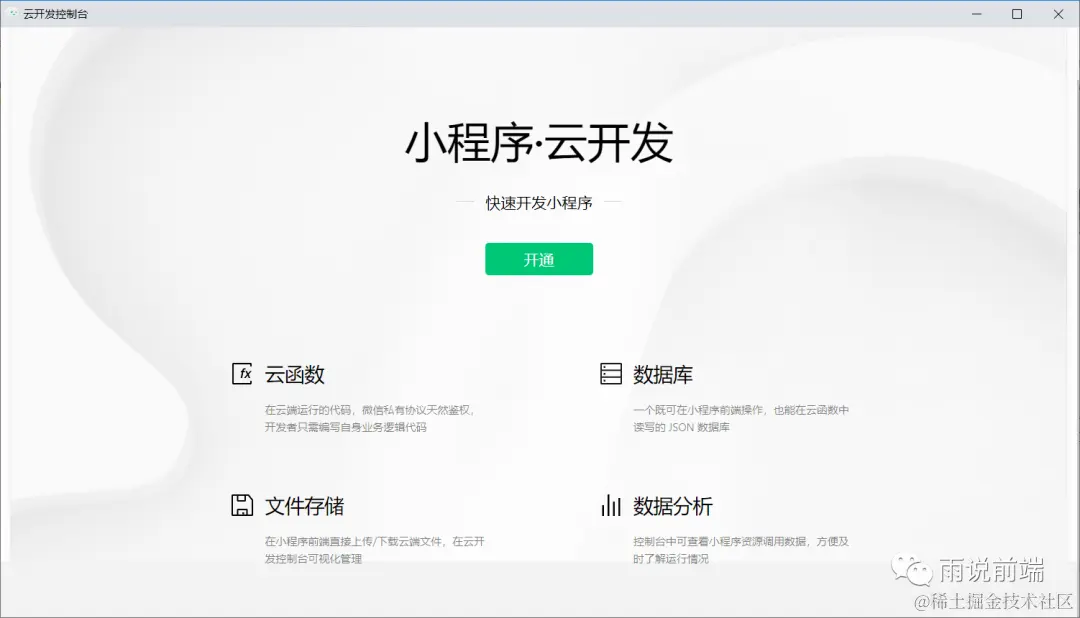1080x618 pixels.
Task: Click the small dash icon beside 快速开发小程序
Action: (465, 203)
